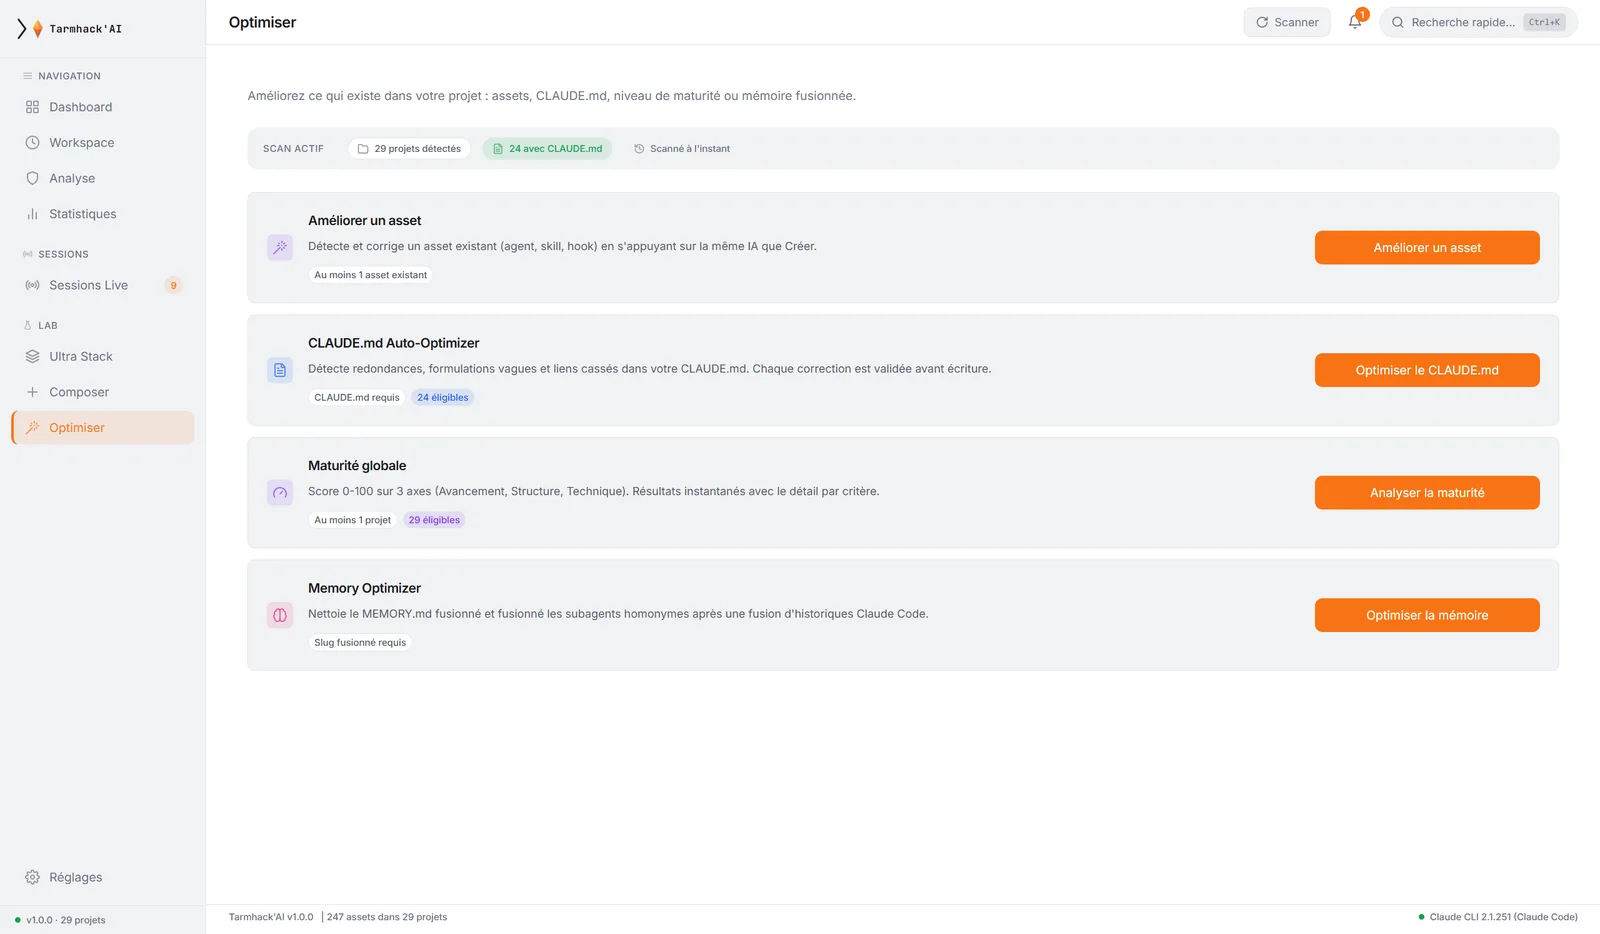The height and width of the screenshot is (934, 1600).
Task: Click the Ultra Stack layers icon
Action: tap(32, 356)
